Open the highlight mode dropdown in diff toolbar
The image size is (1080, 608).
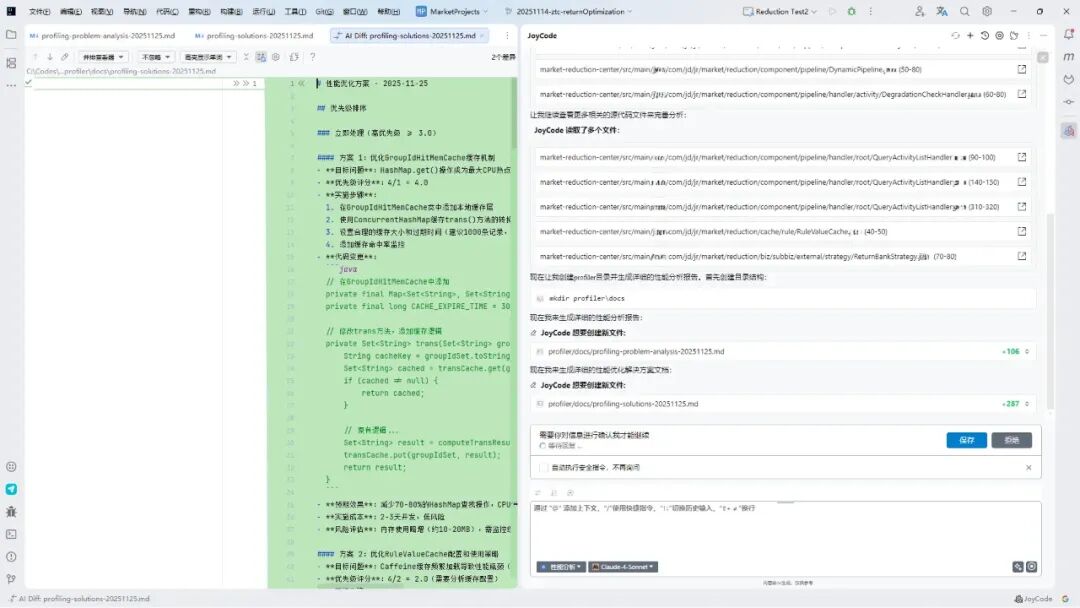[208, 57]
